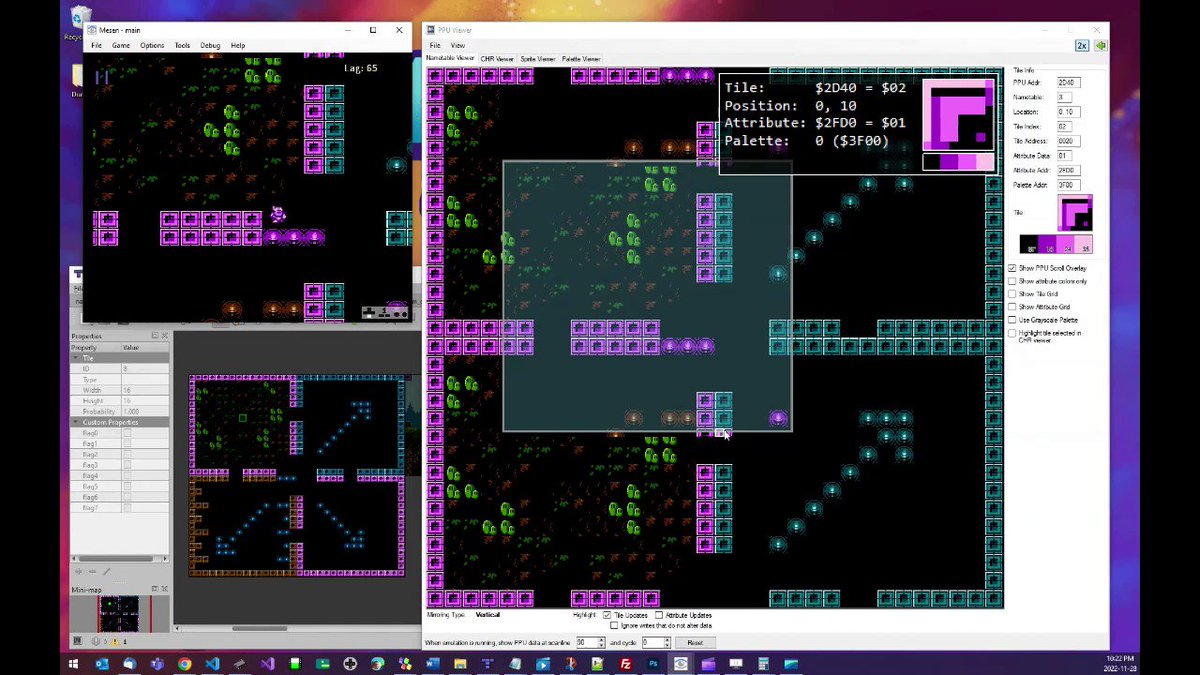Float the Mini-map panel in Tiled
Image resolution: width=1200 pixels, height=675 pixels.
(155, 589)
